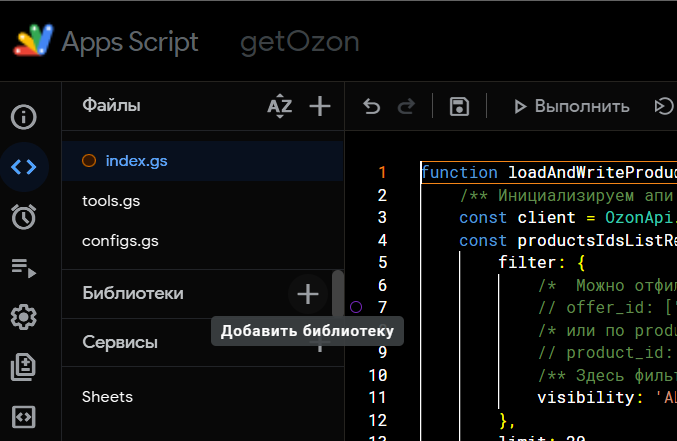The image size is (677, 441).
Task: Select the Sheets service entry
Action: [x=107, y=397]
